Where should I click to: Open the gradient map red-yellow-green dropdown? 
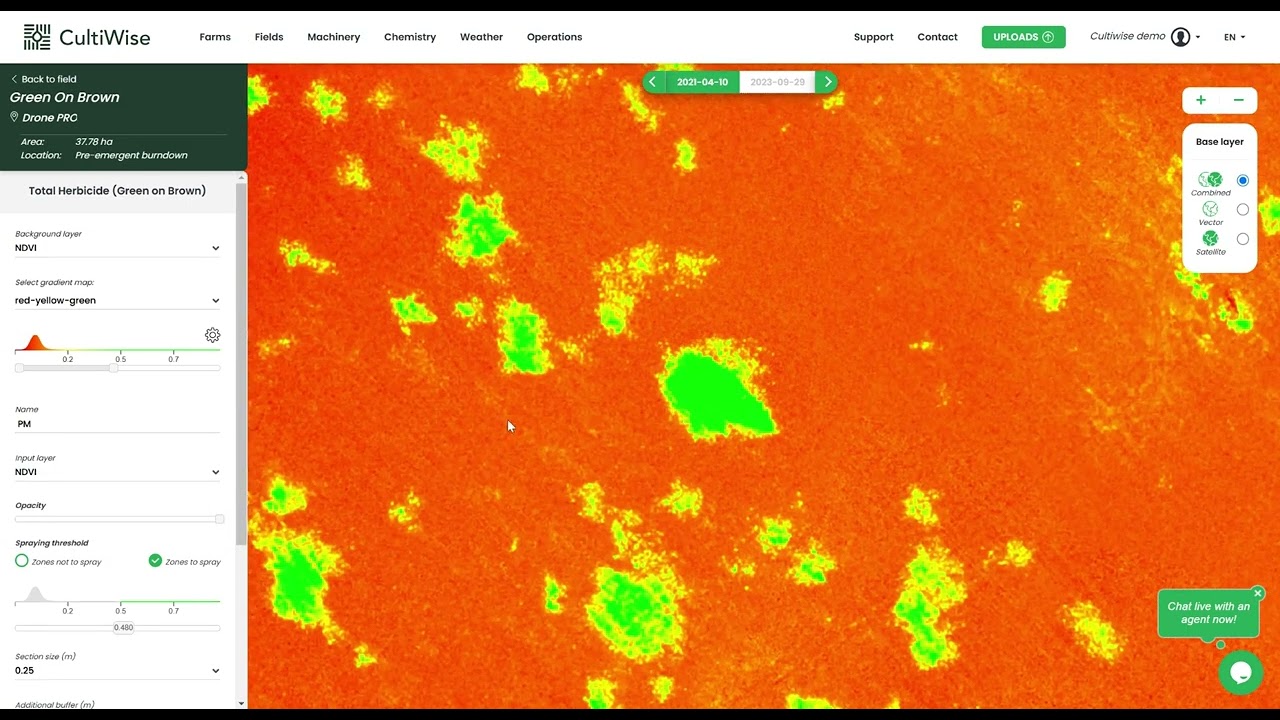117,300
